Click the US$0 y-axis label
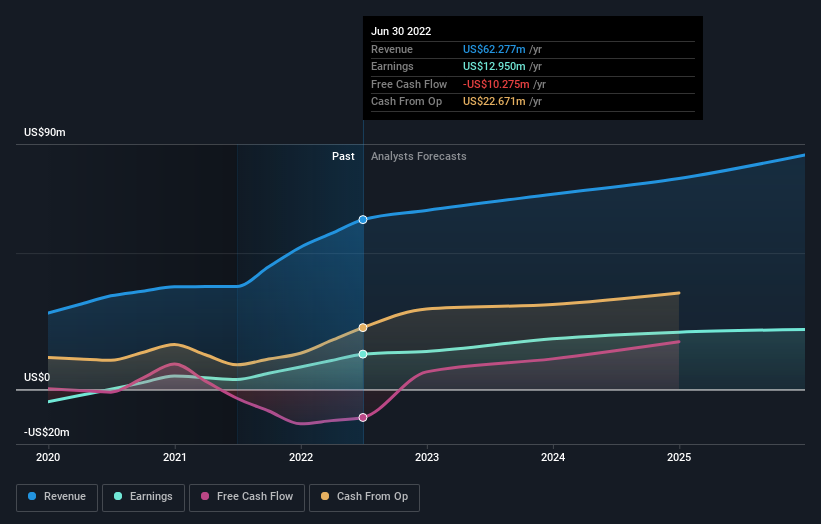The width and height of the screenshot is (821, 524). (x=37, y=377)
